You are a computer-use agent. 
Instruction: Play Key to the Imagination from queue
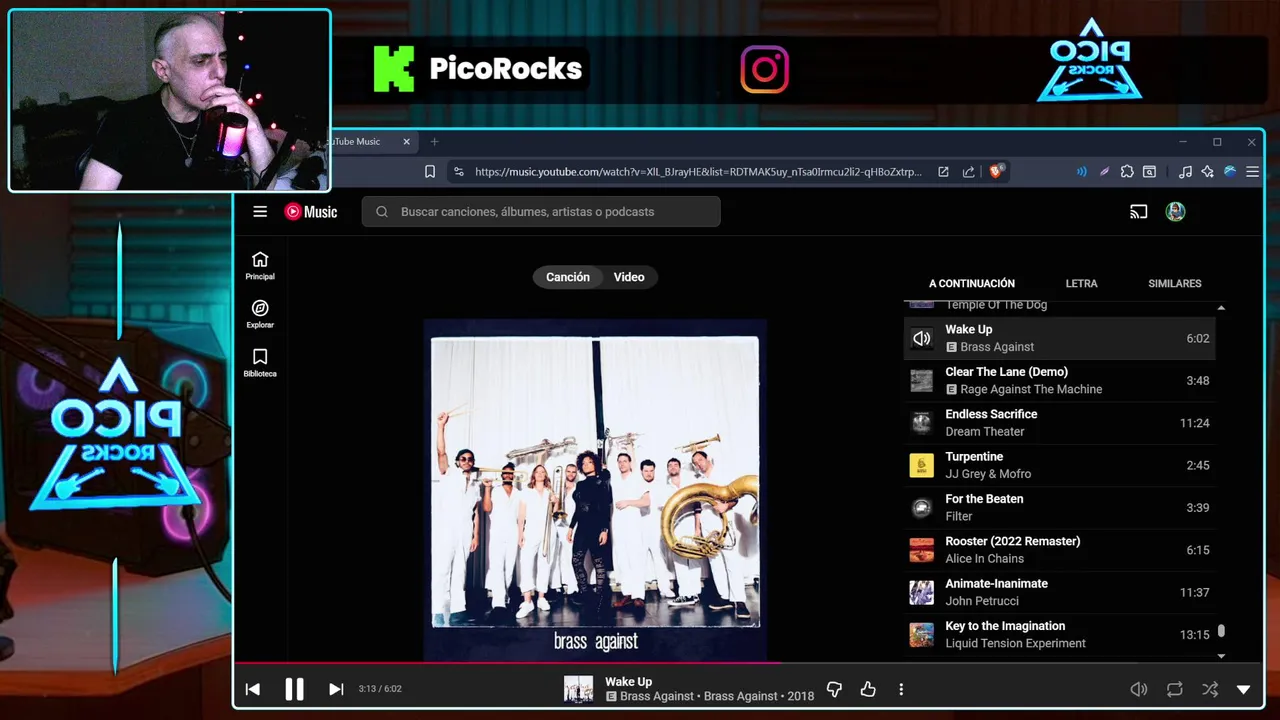coord(1059,634)
